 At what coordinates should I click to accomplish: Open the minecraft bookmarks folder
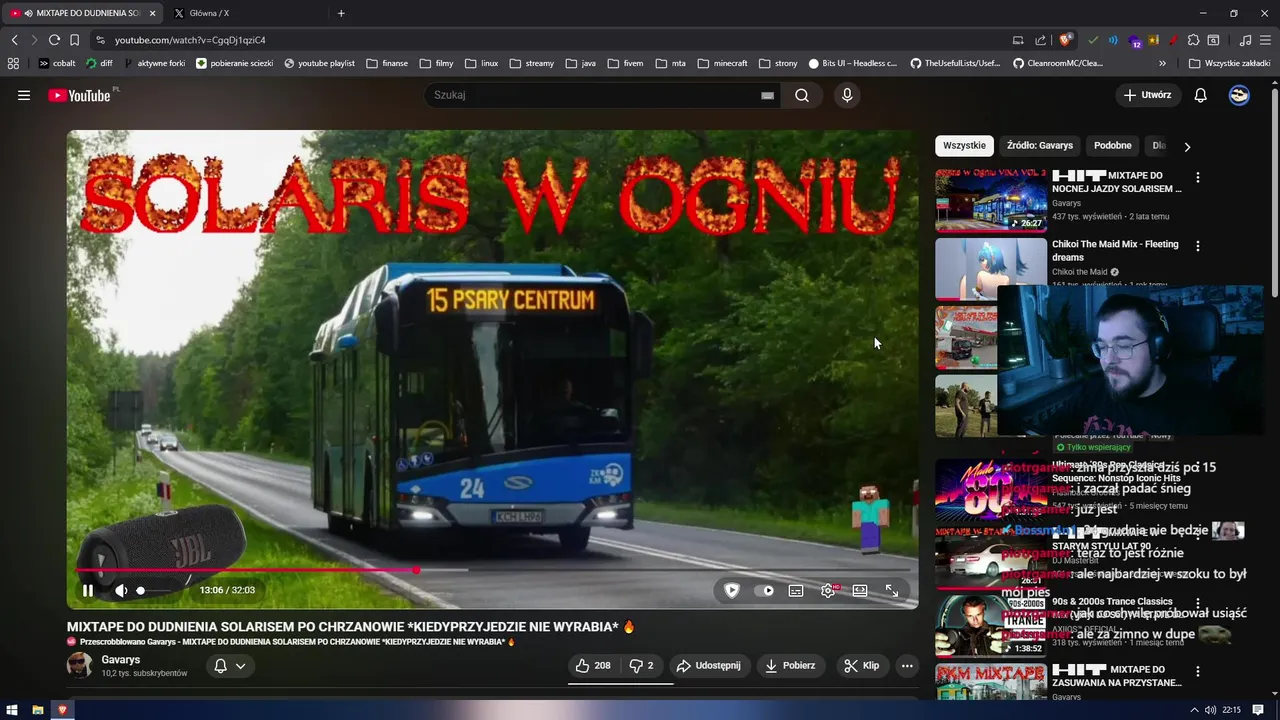pos(722,63)
